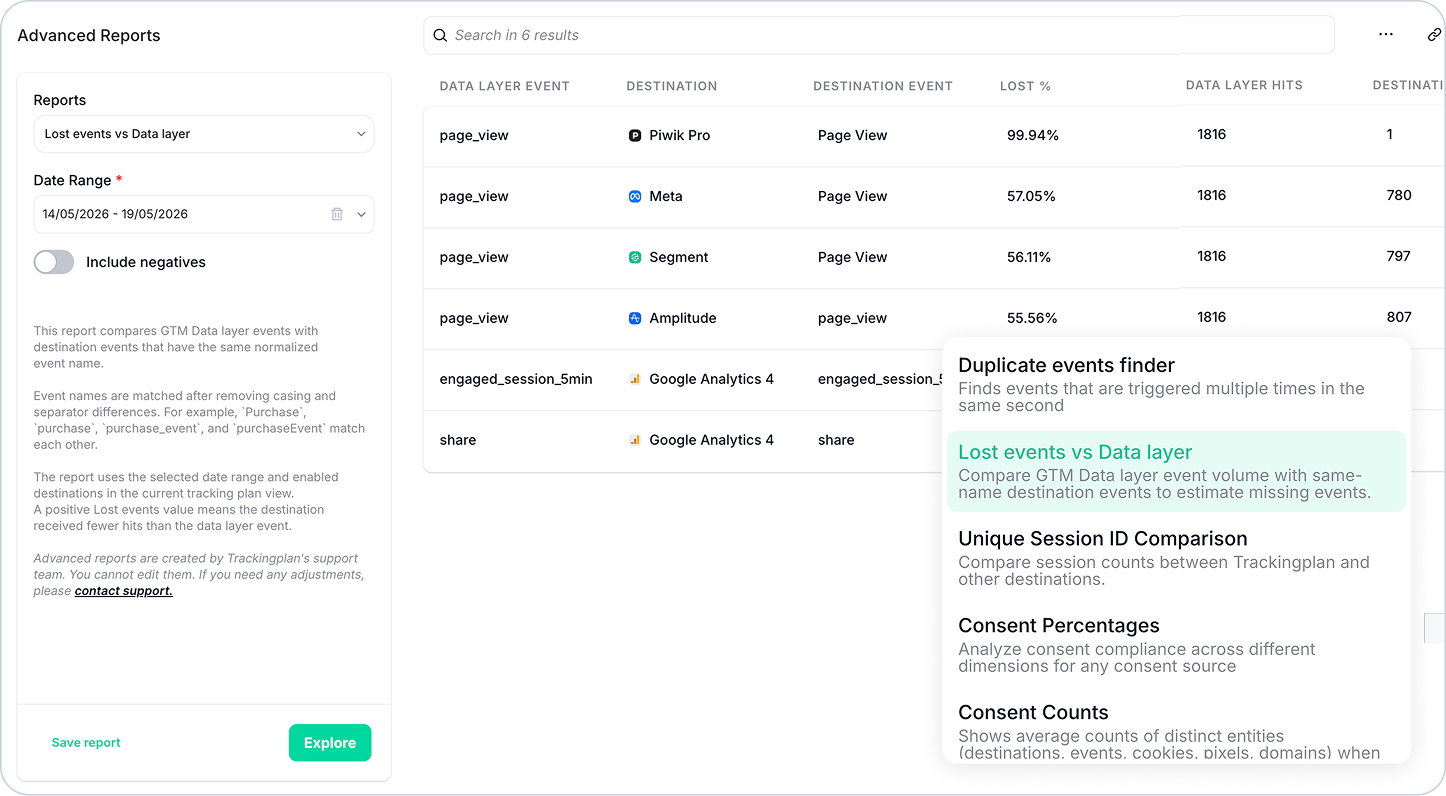Select Consent Percentages from the list

tap(1177, 645)
